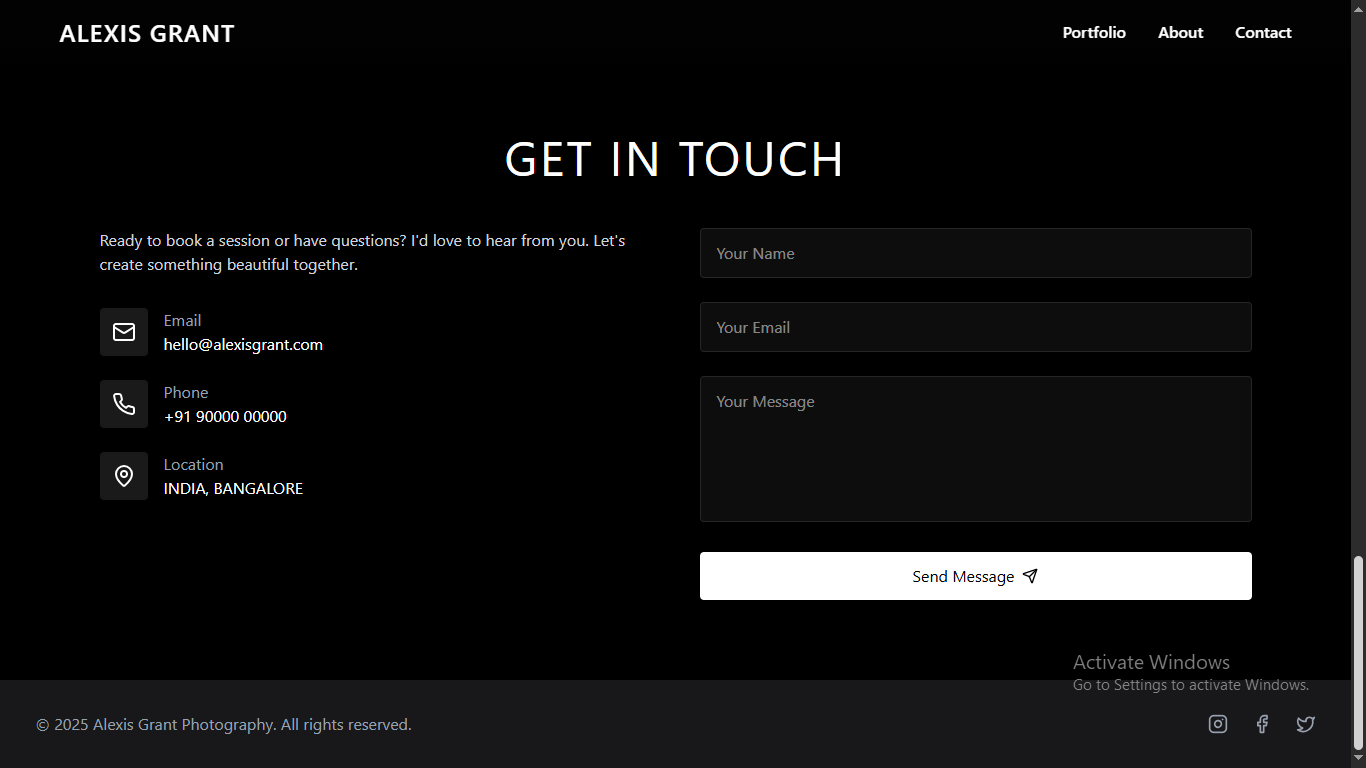Open the Contact navigation link

[1263, 32]
